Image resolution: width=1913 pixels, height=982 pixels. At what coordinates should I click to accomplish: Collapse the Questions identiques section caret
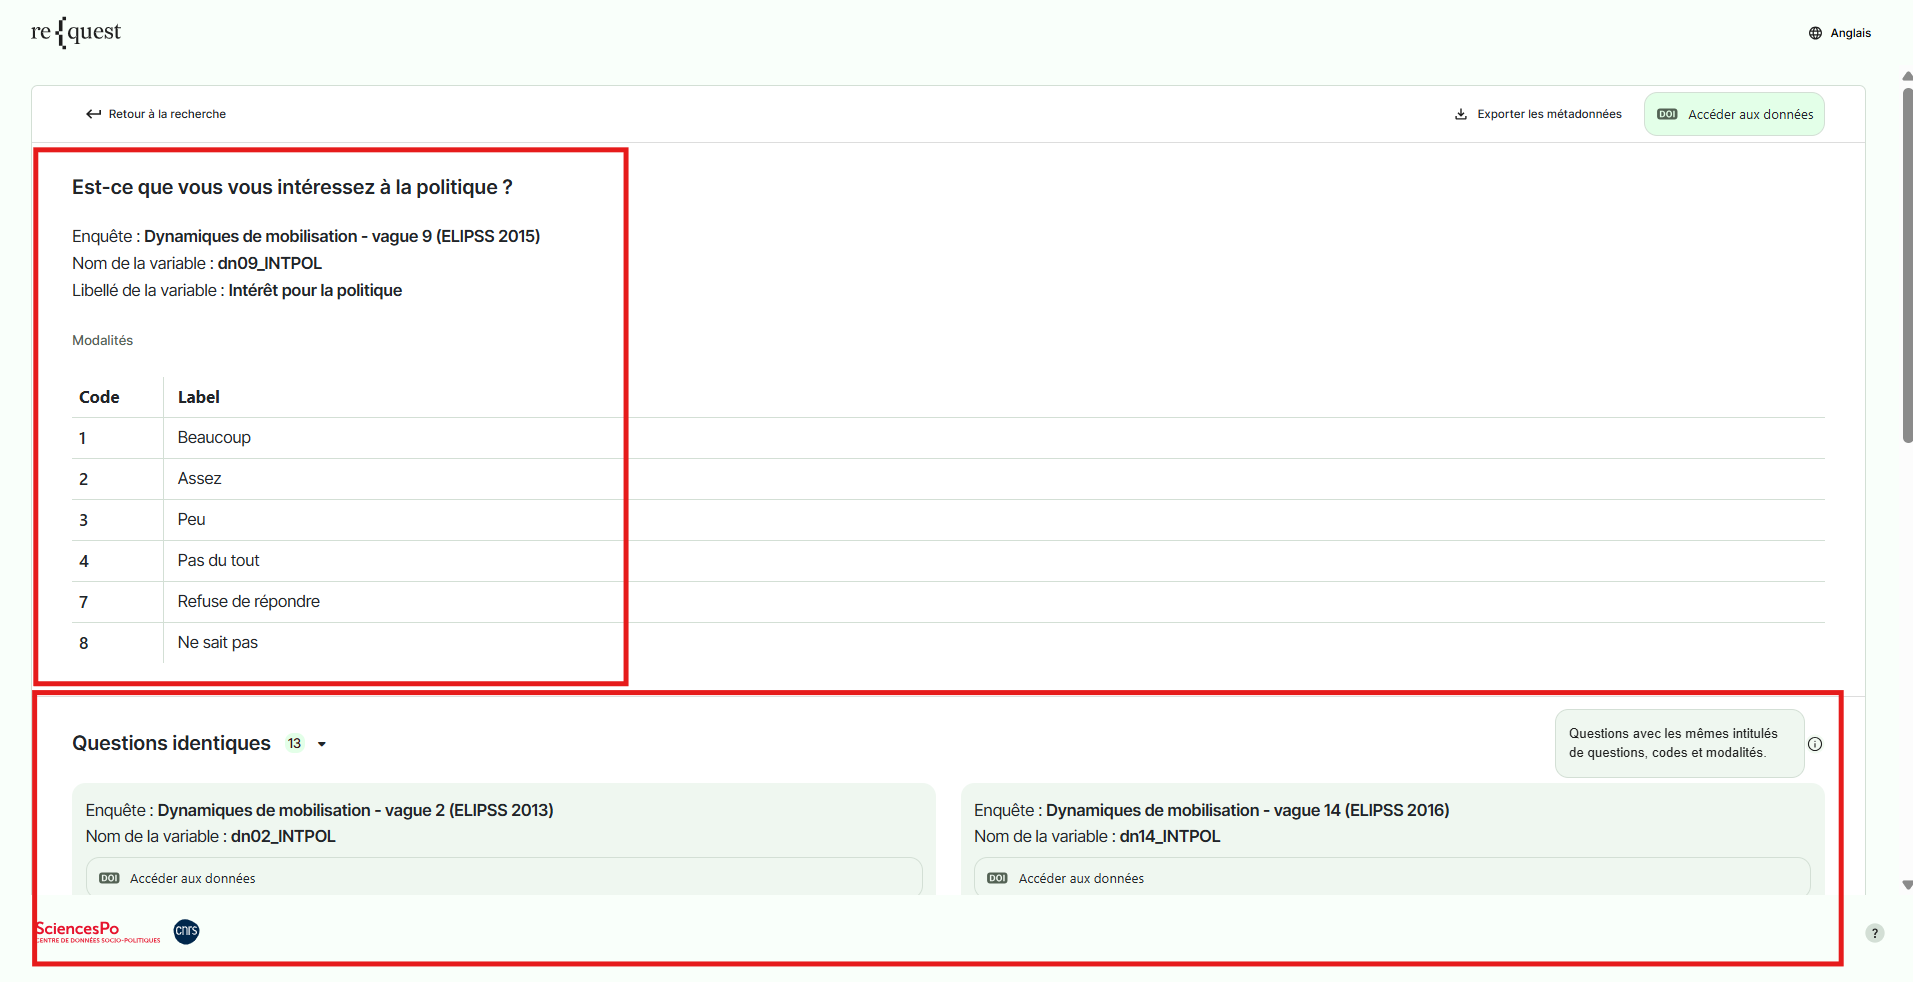coord(322,744)
